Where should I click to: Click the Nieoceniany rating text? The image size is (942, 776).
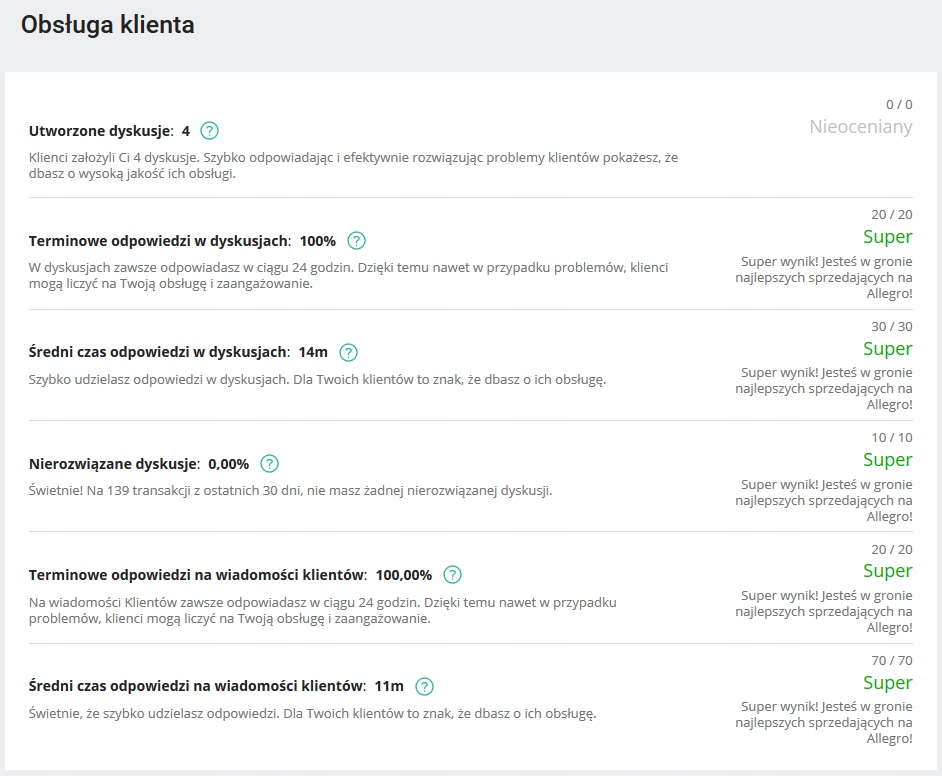pos(860,127)
